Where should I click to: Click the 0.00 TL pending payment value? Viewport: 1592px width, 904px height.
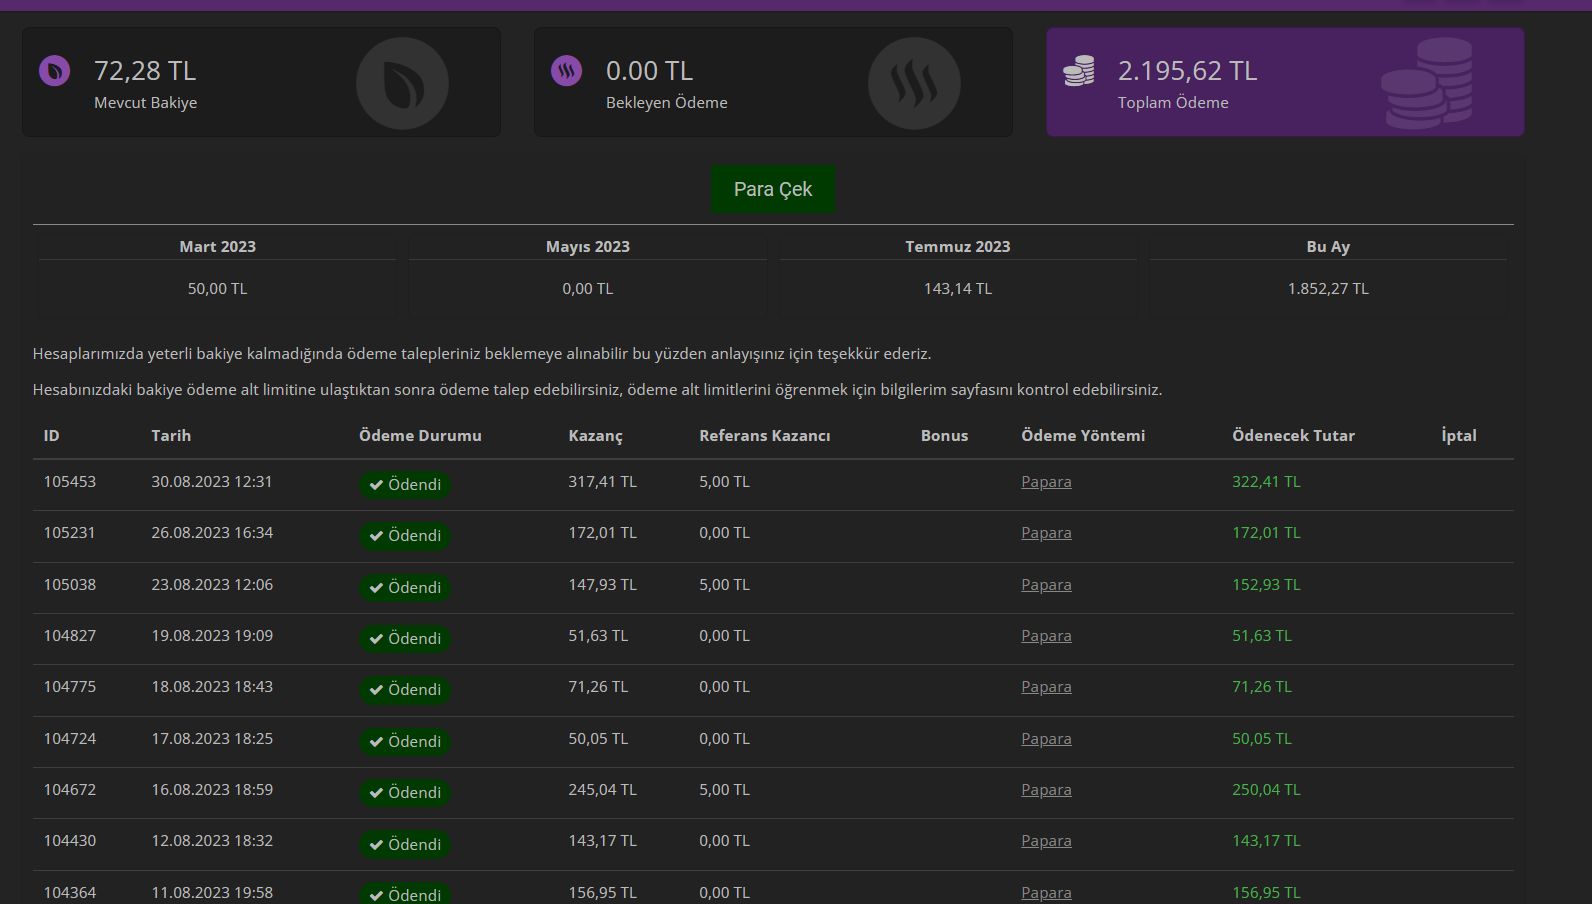click(649, 71)
